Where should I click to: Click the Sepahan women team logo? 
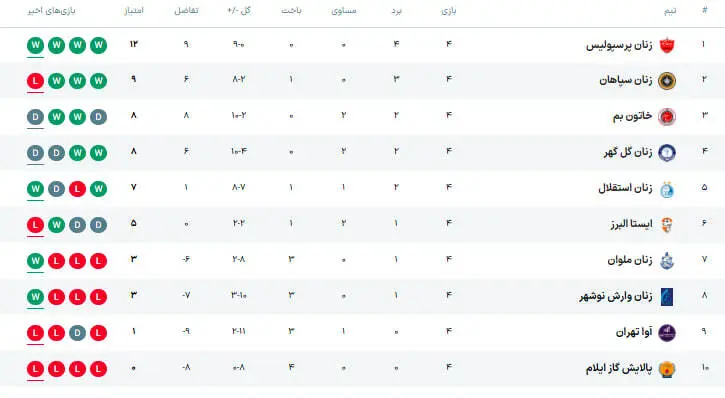[x=667, y=81]
